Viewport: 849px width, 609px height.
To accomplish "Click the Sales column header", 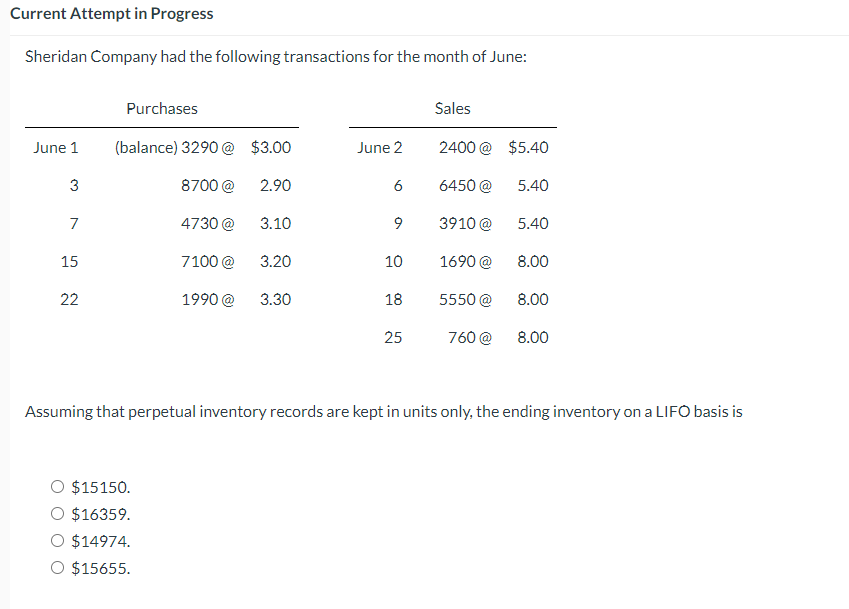I will pyautogui.click(x=452, y=108).
